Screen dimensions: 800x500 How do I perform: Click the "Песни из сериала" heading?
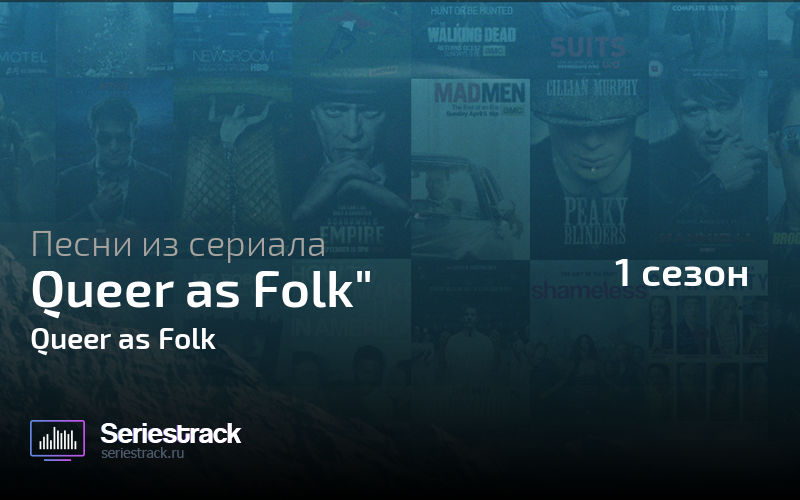(x=178, y=244)
